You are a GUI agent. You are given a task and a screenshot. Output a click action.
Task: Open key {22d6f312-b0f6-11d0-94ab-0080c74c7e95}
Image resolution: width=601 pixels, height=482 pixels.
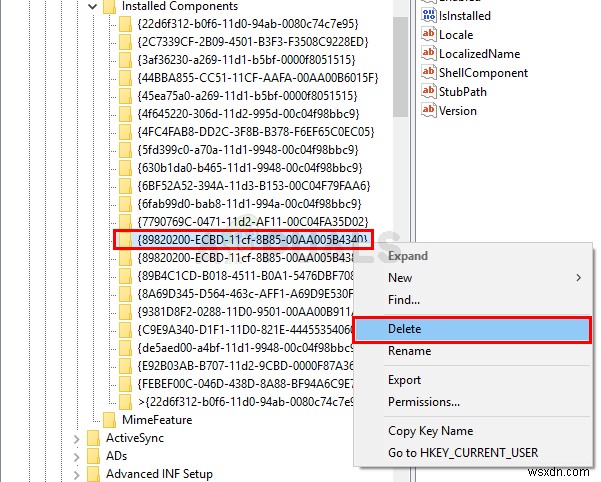(248, 24)
